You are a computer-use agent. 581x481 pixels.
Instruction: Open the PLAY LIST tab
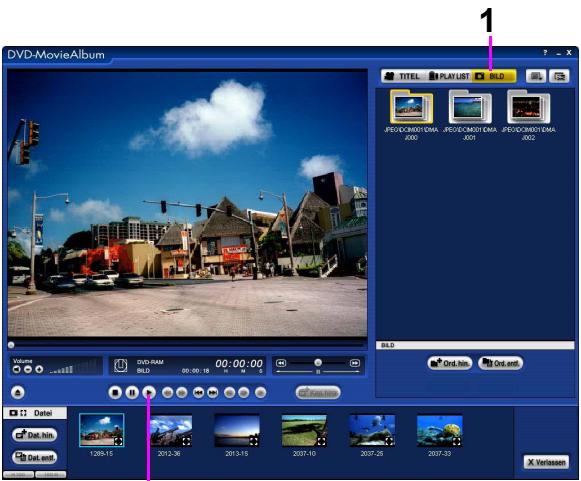(449, 76)
